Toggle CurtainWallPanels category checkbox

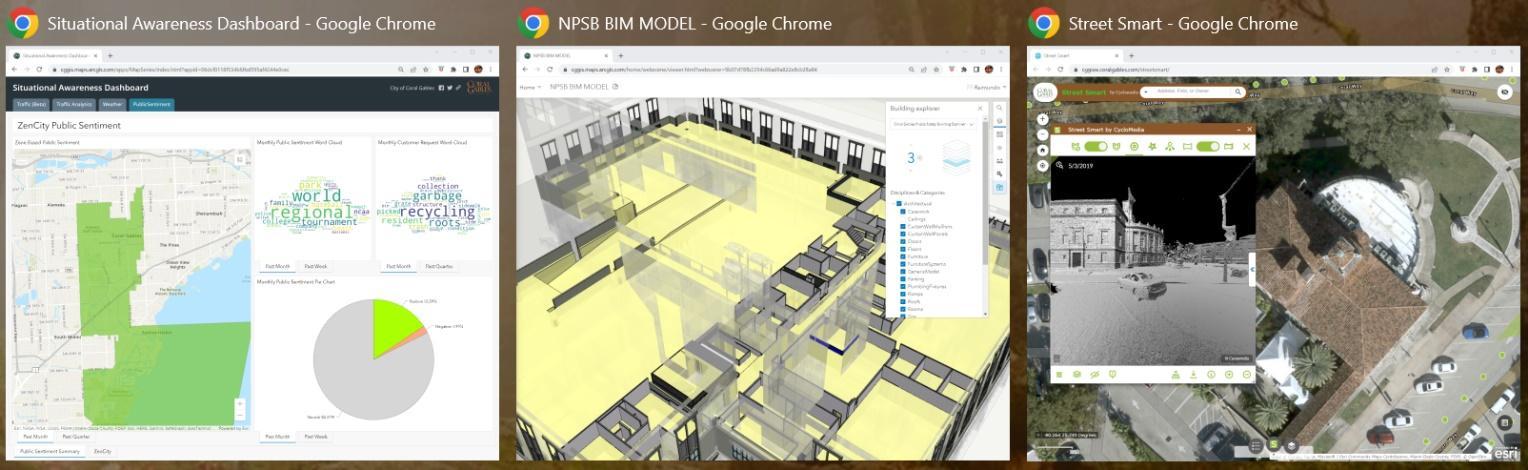(903, 234)
